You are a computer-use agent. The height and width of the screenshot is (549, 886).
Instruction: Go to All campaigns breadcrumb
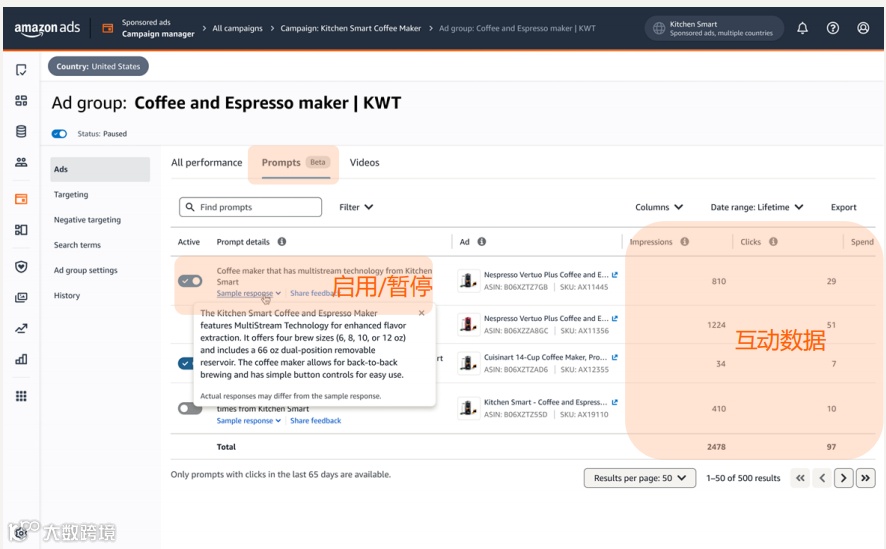[237, 28]
